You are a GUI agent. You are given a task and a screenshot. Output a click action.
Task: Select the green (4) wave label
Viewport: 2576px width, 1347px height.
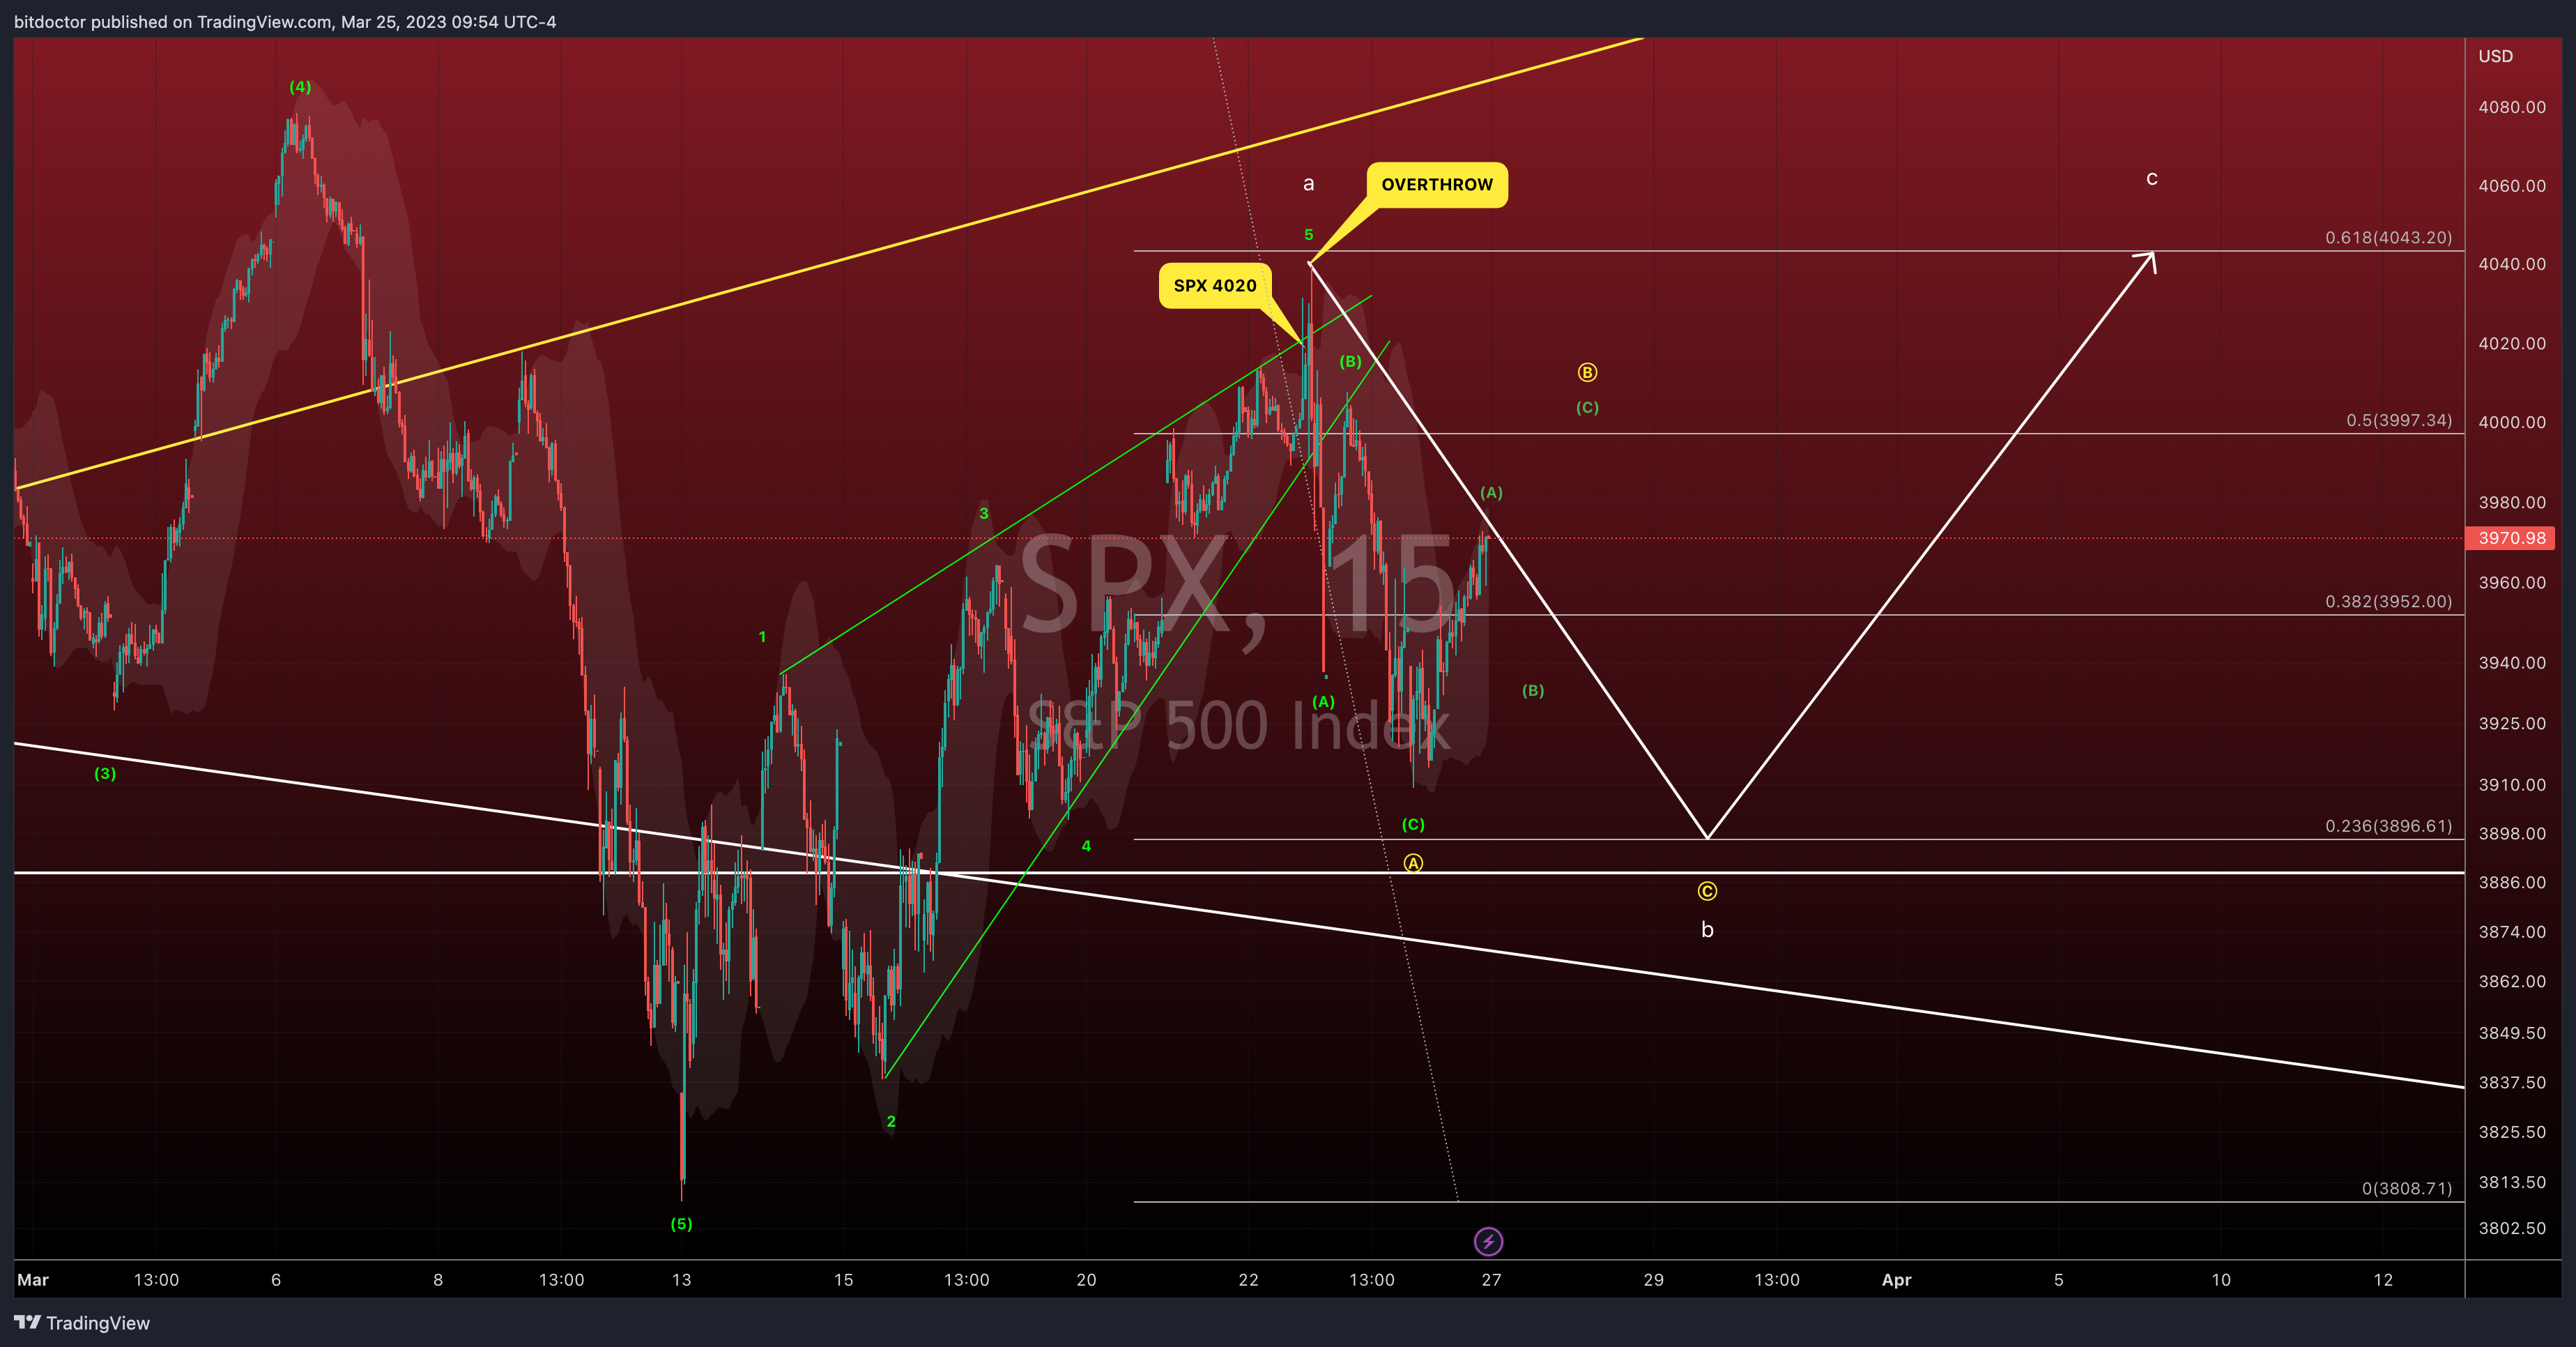(x=300, y=87)
